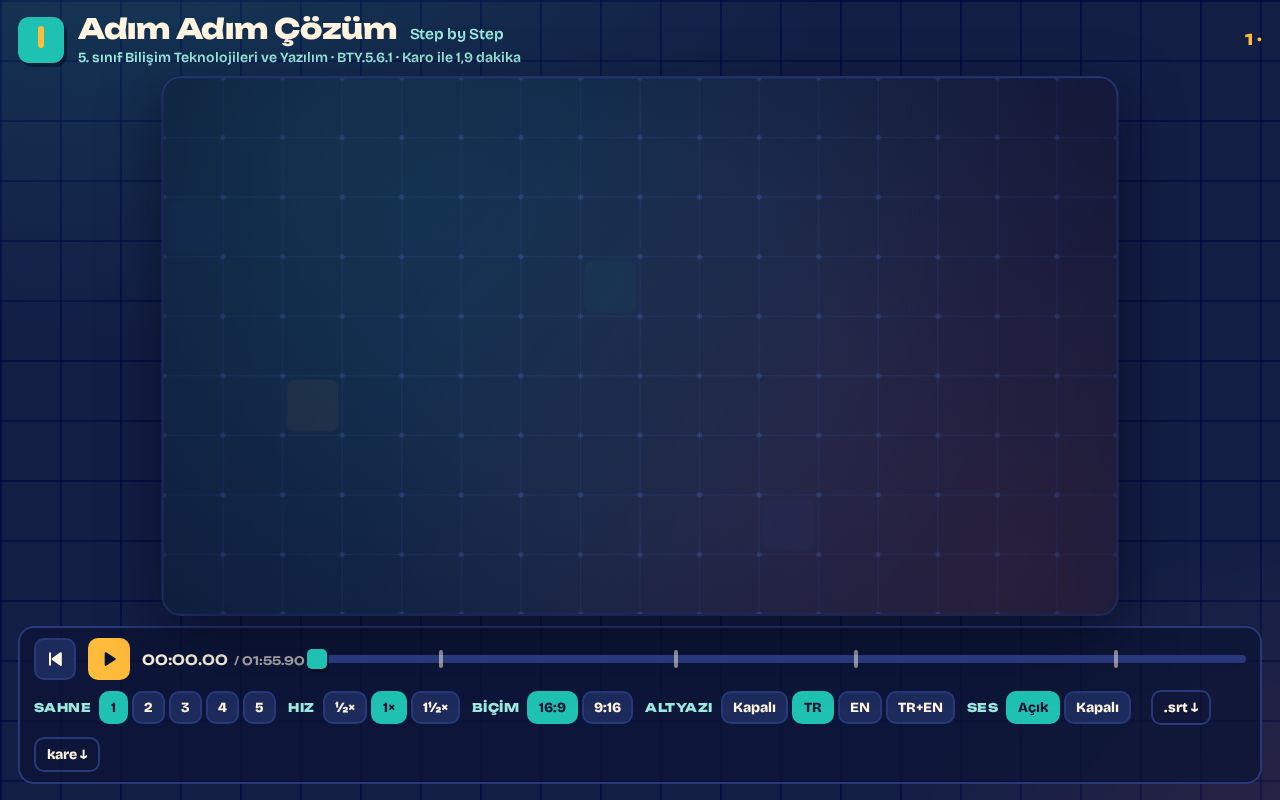1280x800 pixels.
Task: Select EN subtitles
Action: 860,707
